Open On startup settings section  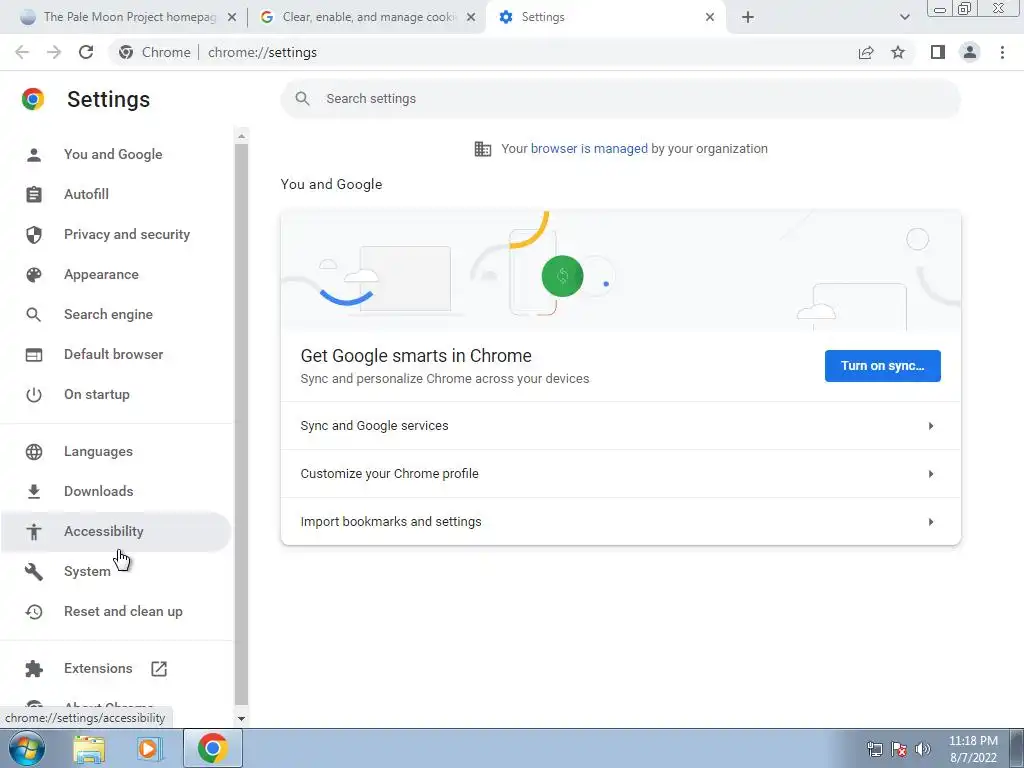(116, 395)
